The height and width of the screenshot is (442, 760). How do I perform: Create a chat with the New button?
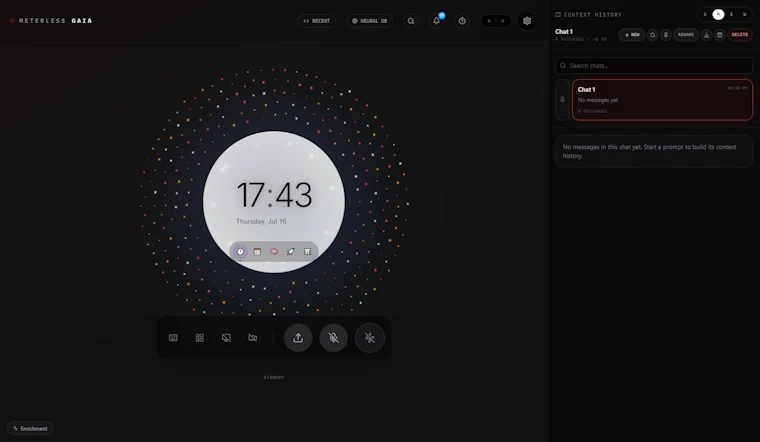tap(632, 35)
